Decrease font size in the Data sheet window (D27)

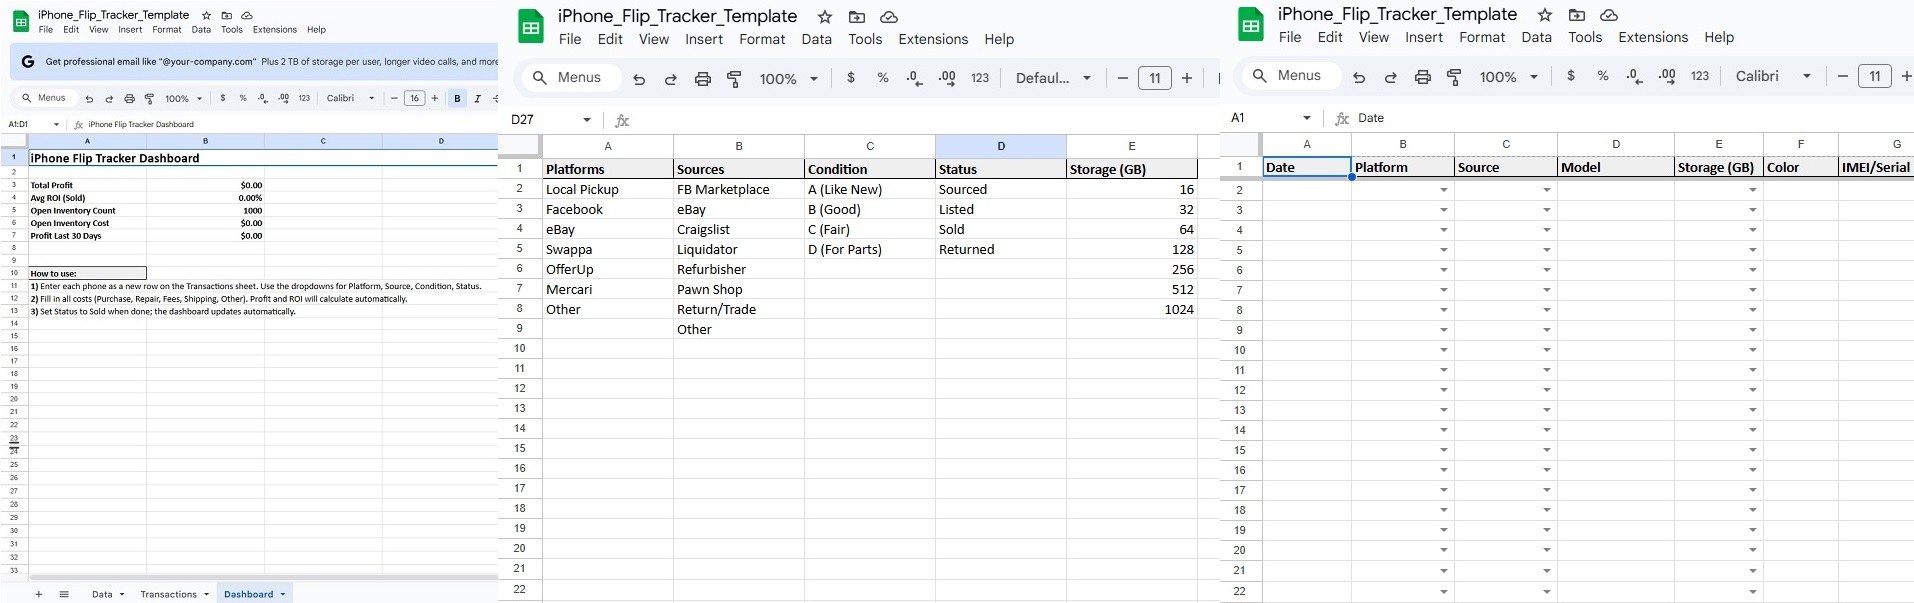(1123, 78)
